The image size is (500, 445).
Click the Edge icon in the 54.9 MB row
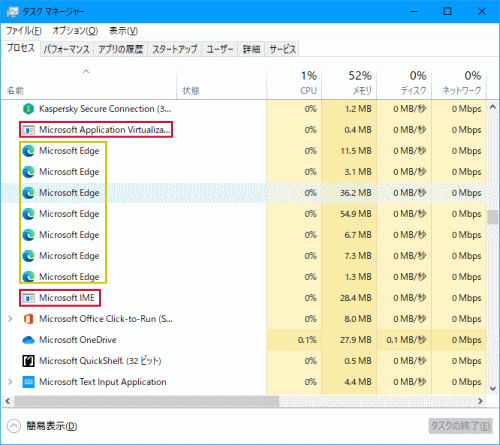[x=28, y=214]
